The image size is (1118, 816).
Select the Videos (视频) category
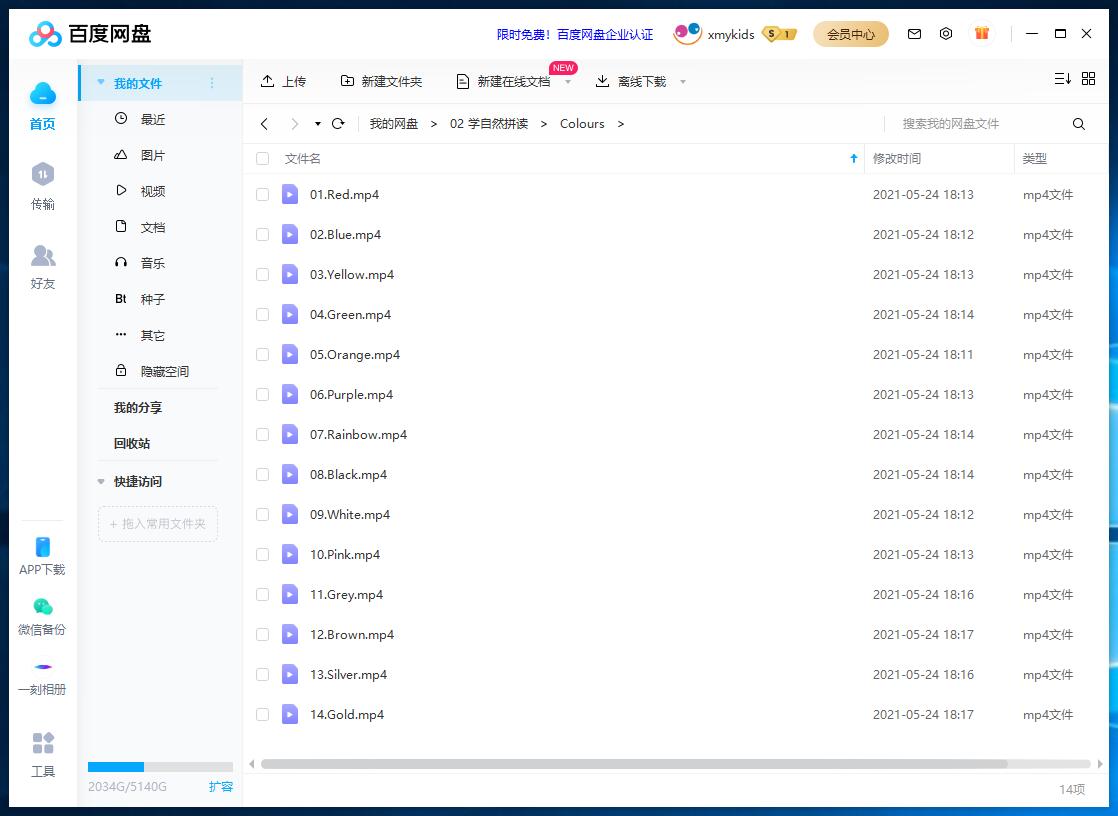(152, 191)
